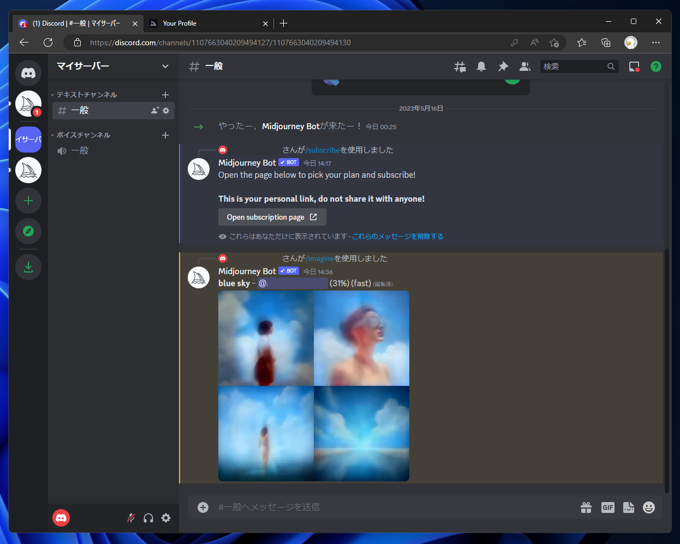View site information lock icon
Image resolution: width=680 pixels, height=544 pixels.
click(x=77, y=43)
